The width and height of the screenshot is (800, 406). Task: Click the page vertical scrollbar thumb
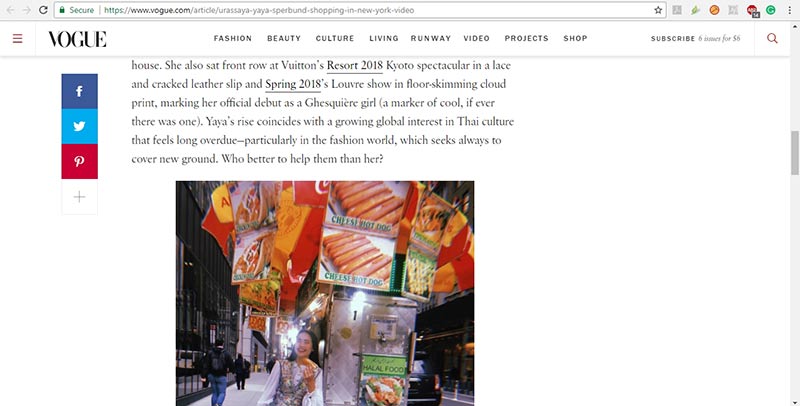[795, 153]
